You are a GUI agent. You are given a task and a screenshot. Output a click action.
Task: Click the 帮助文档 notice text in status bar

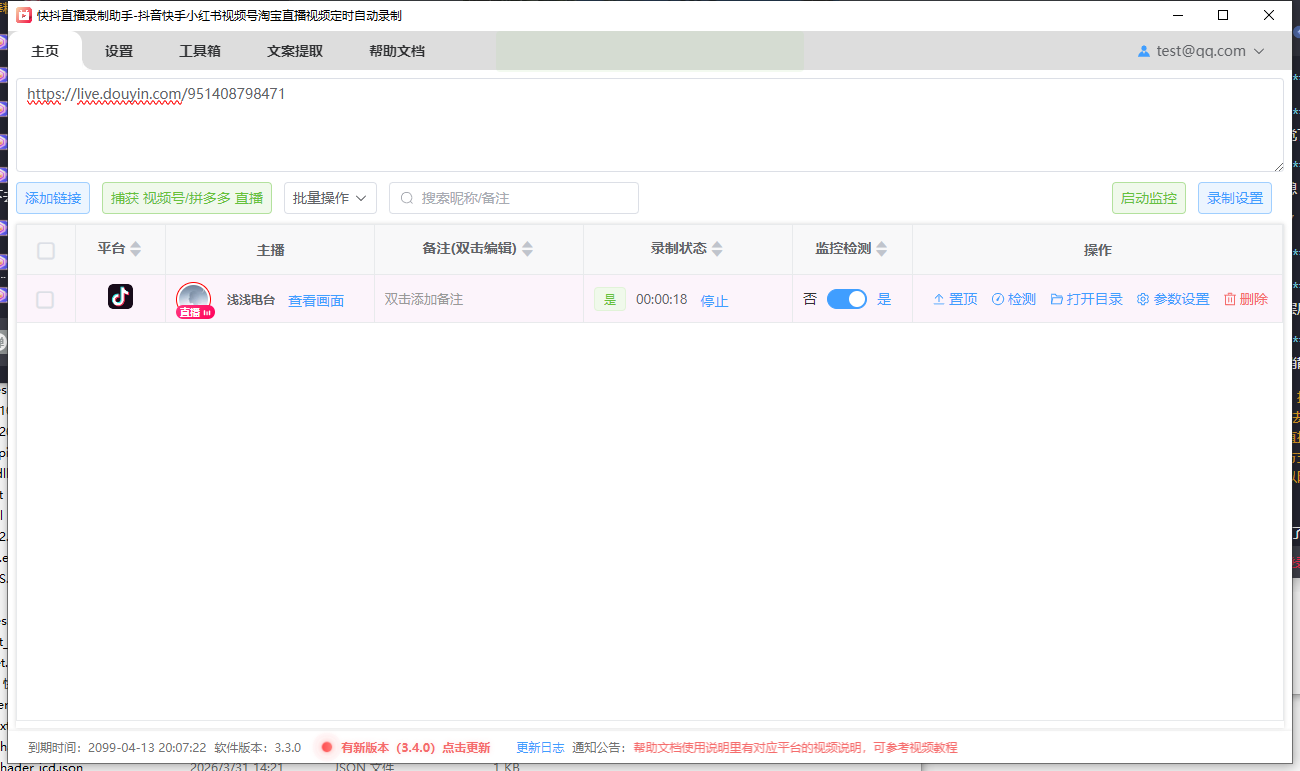tap(795, 747)
